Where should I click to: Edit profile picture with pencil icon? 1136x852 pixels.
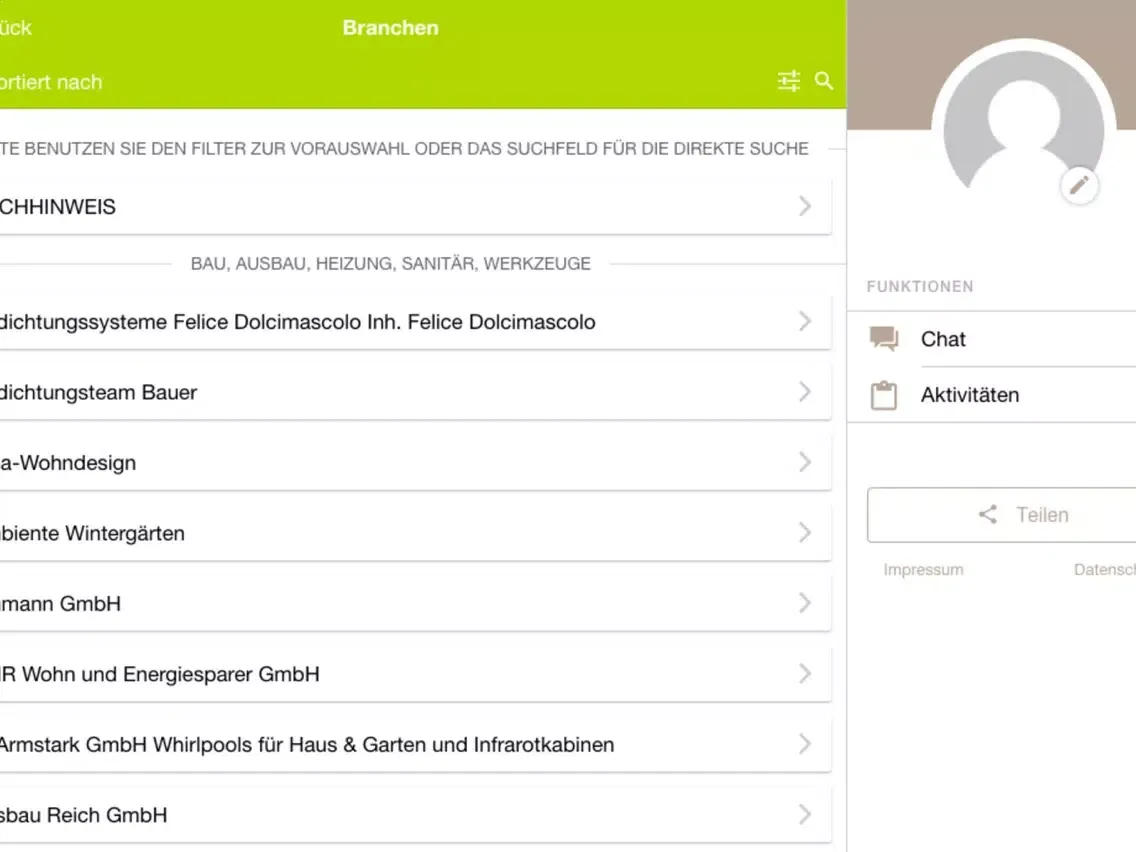[x=1079, y=185]
